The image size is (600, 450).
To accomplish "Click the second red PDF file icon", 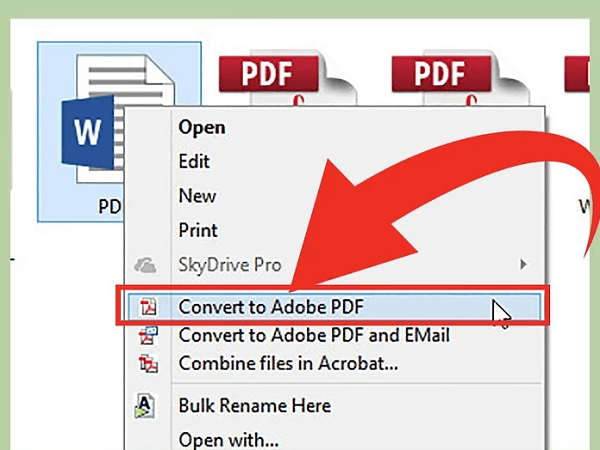I will [x=442, y=80].
